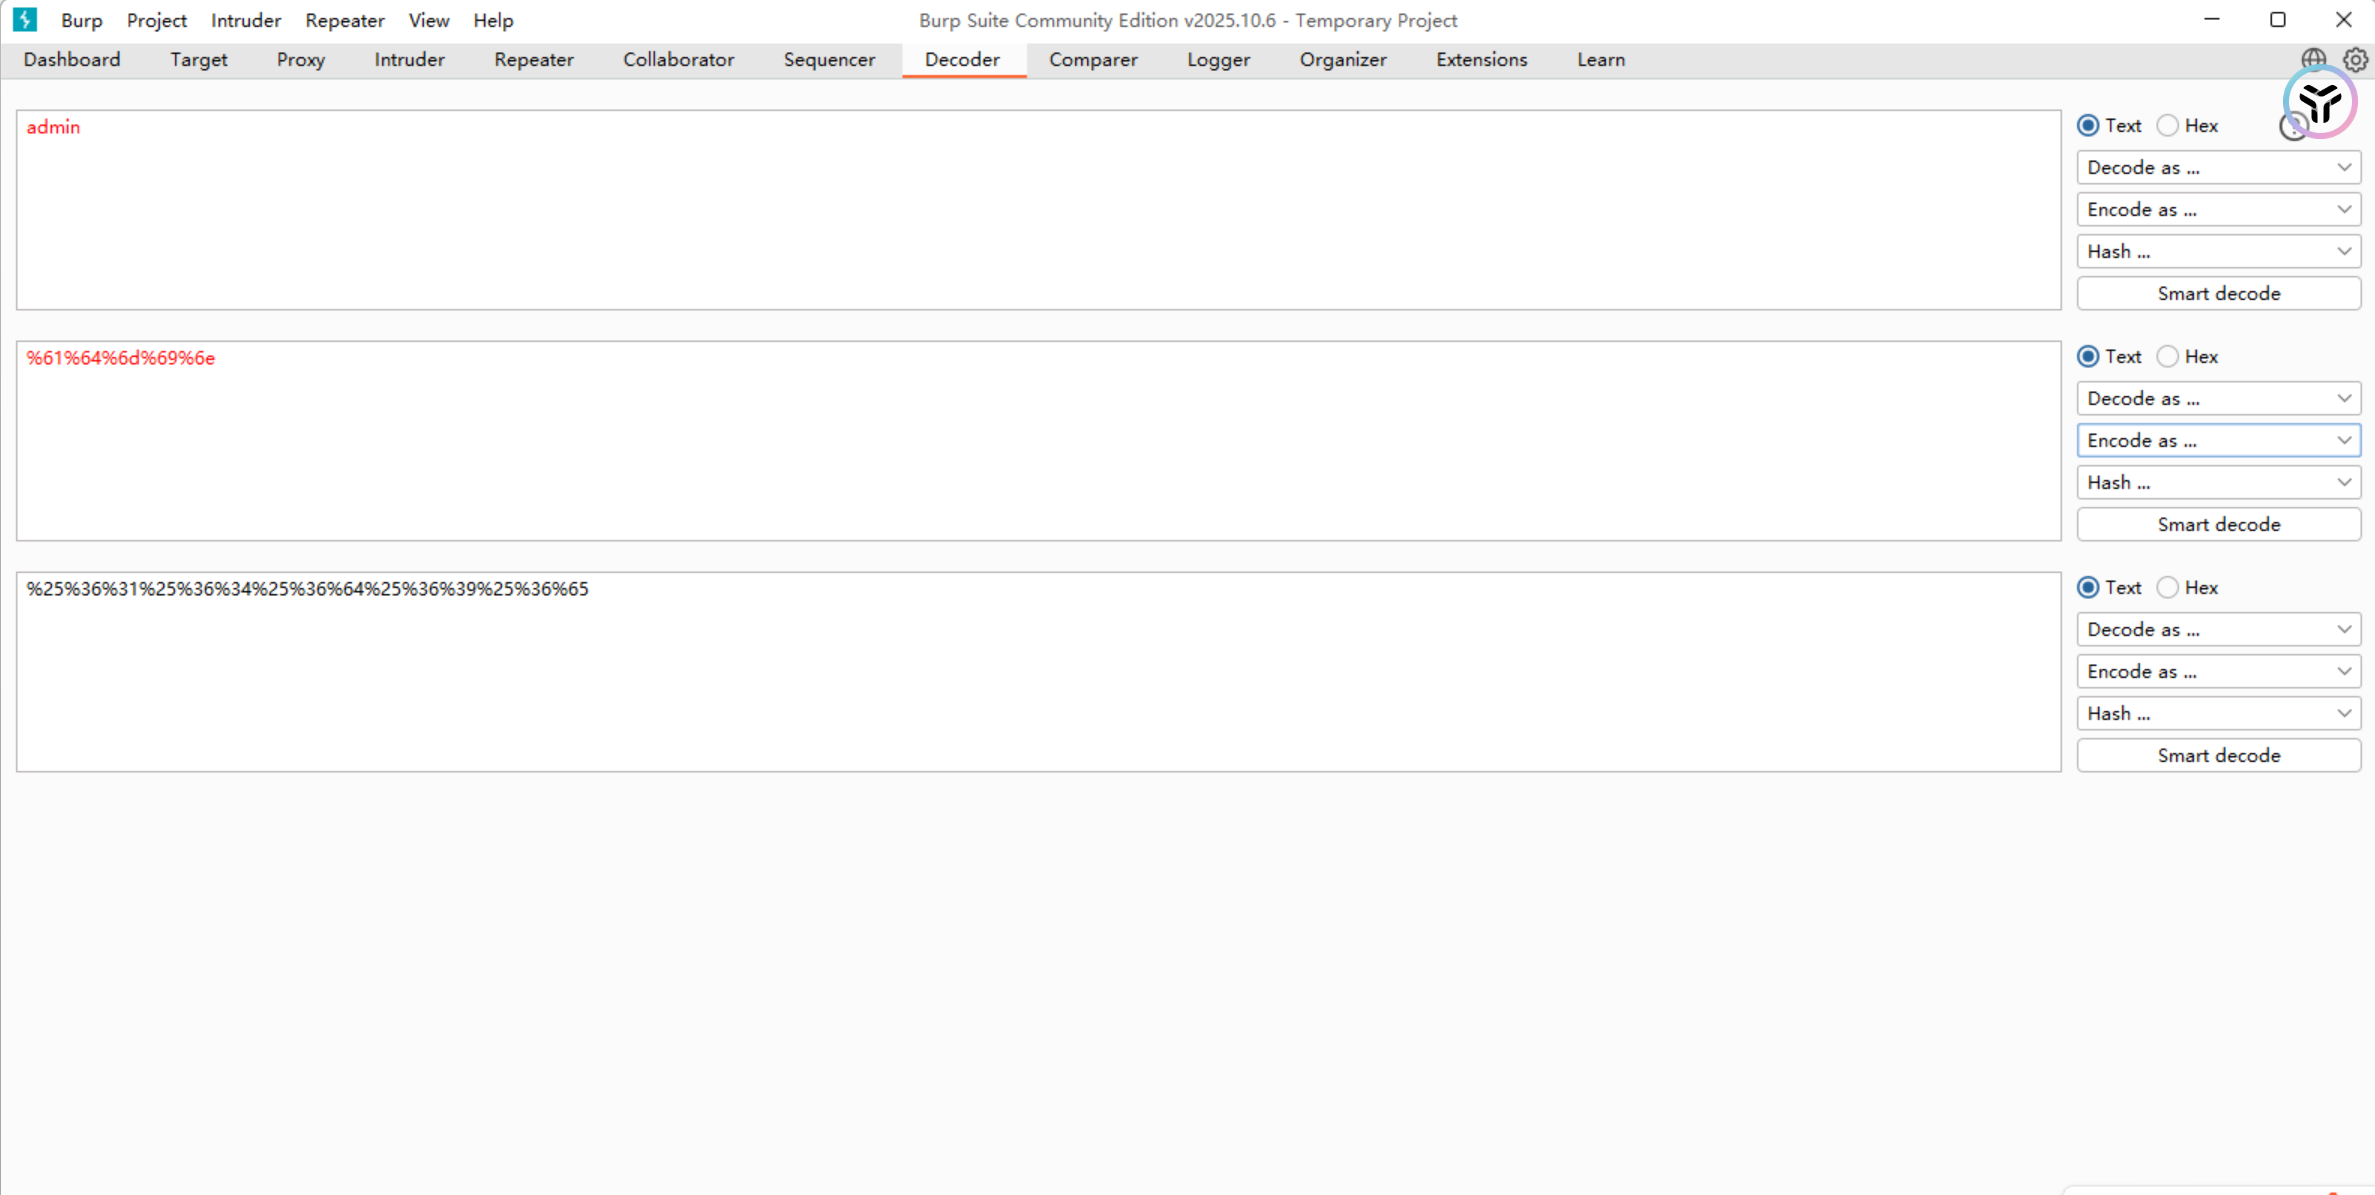
Task: Click the double-encoded text area
Action: point(1037,673)
